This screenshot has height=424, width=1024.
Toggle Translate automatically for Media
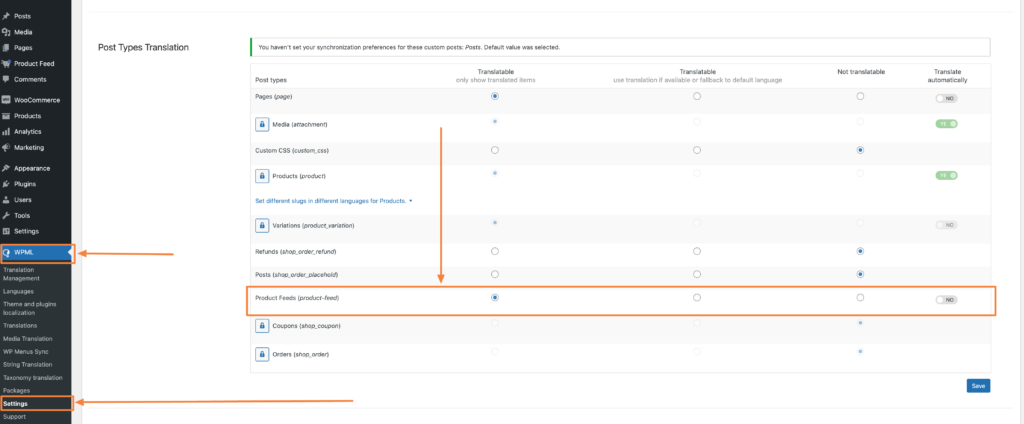tap(946, 123)
